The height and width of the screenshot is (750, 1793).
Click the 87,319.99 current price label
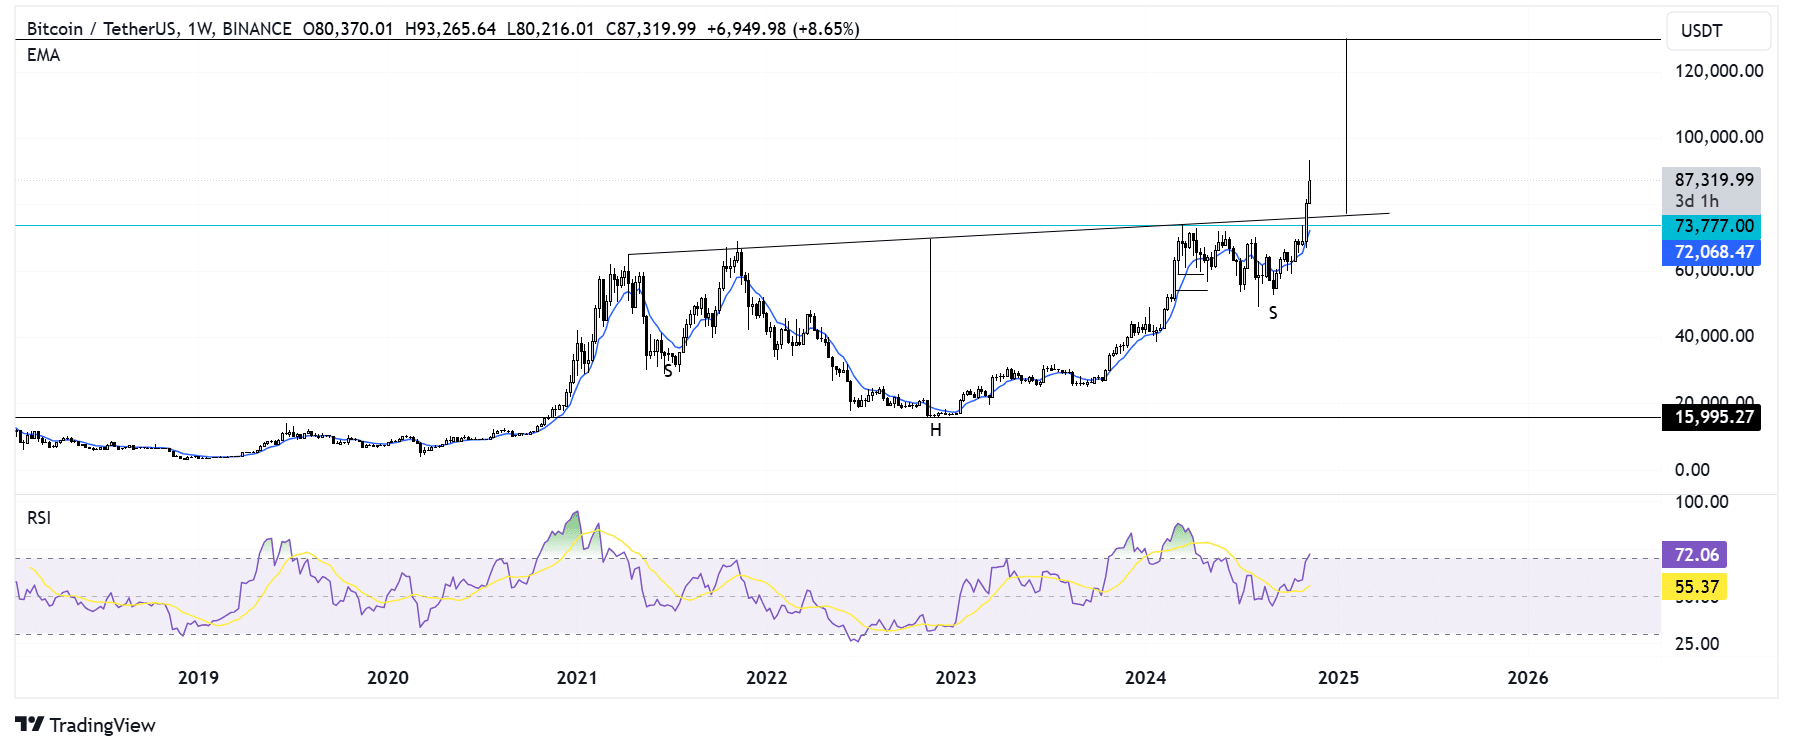(1713, 180)
